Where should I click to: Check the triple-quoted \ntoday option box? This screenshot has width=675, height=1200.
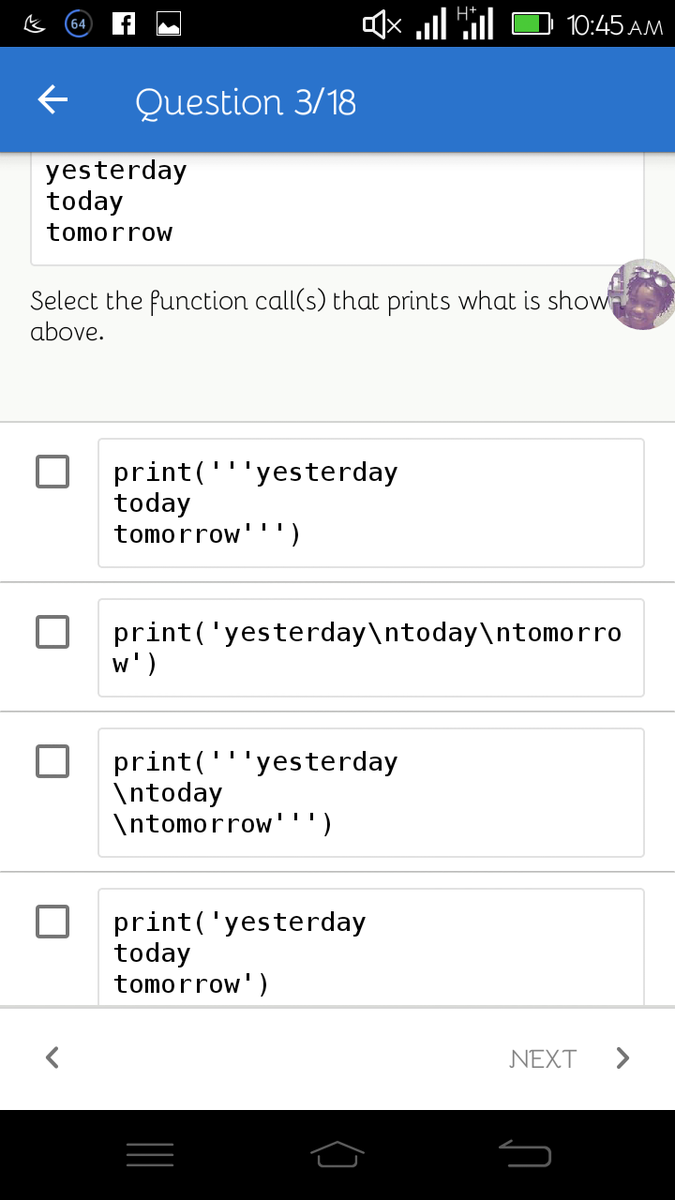52,761
